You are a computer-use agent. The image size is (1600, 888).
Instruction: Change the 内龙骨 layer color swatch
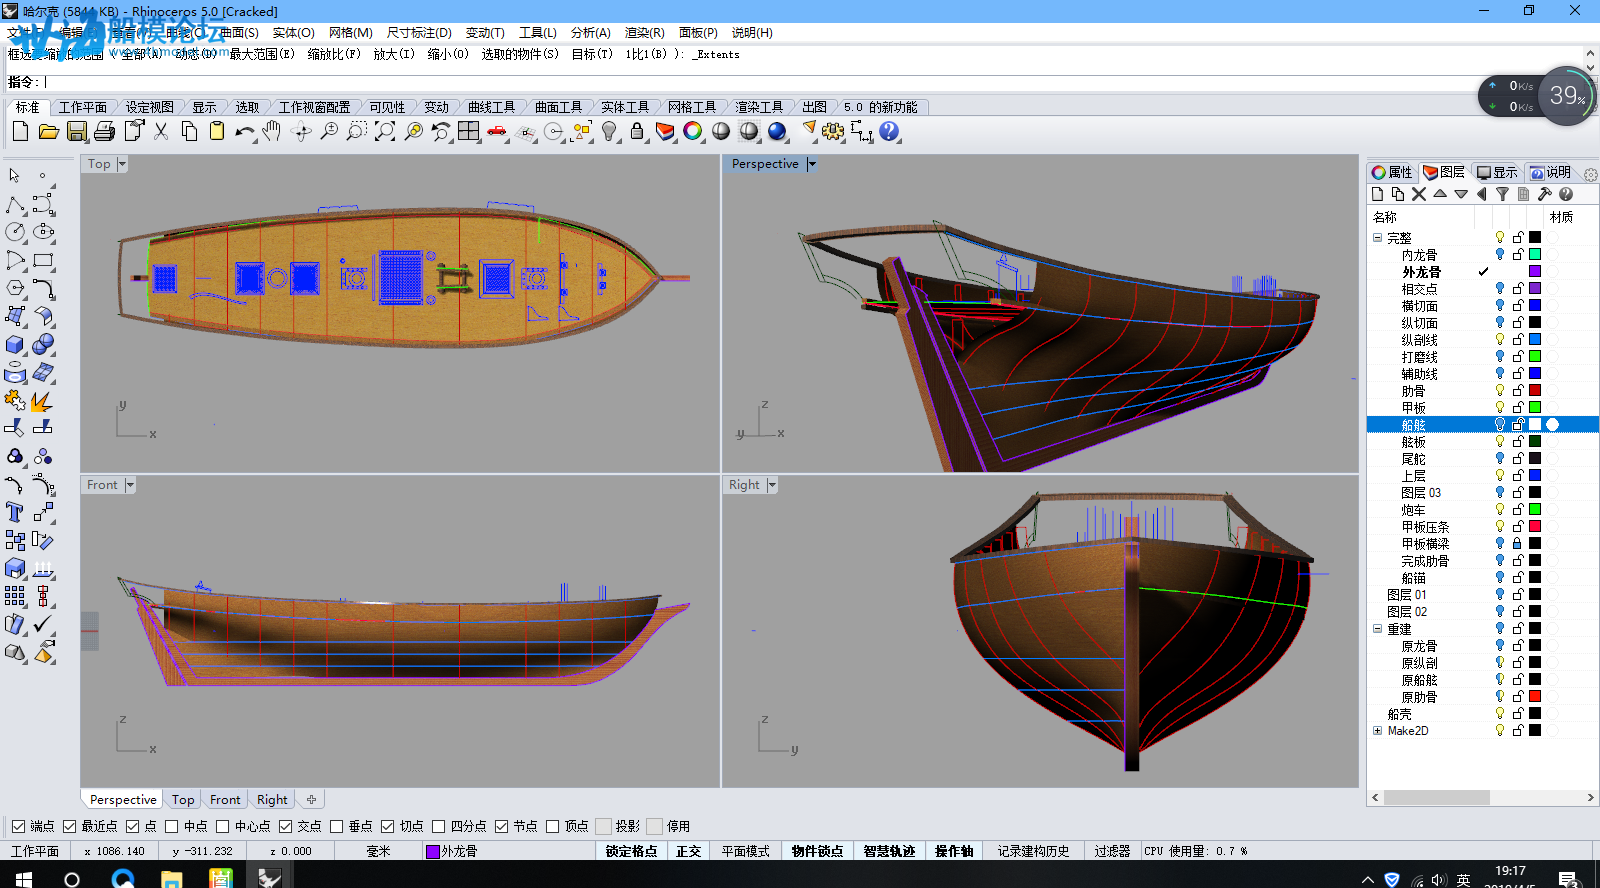[x=1535, y=254]
